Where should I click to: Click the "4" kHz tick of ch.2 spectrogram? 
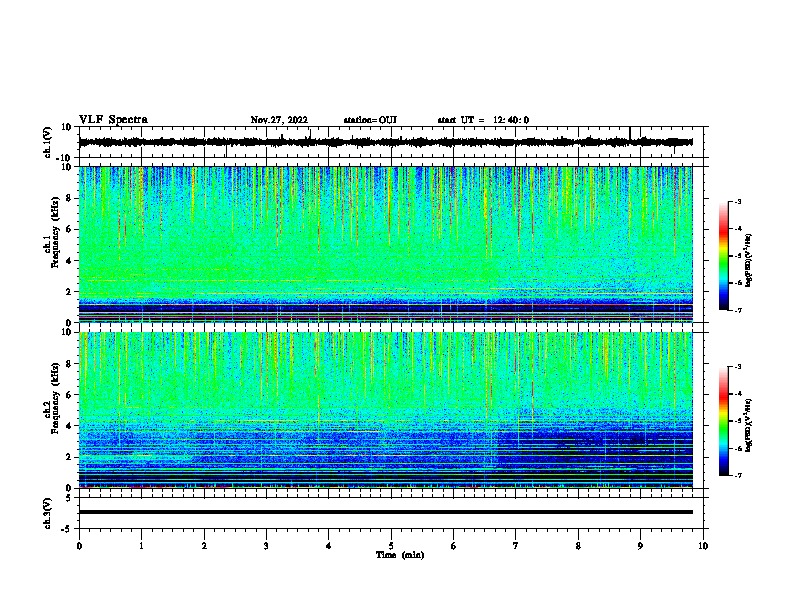[70, 426]
